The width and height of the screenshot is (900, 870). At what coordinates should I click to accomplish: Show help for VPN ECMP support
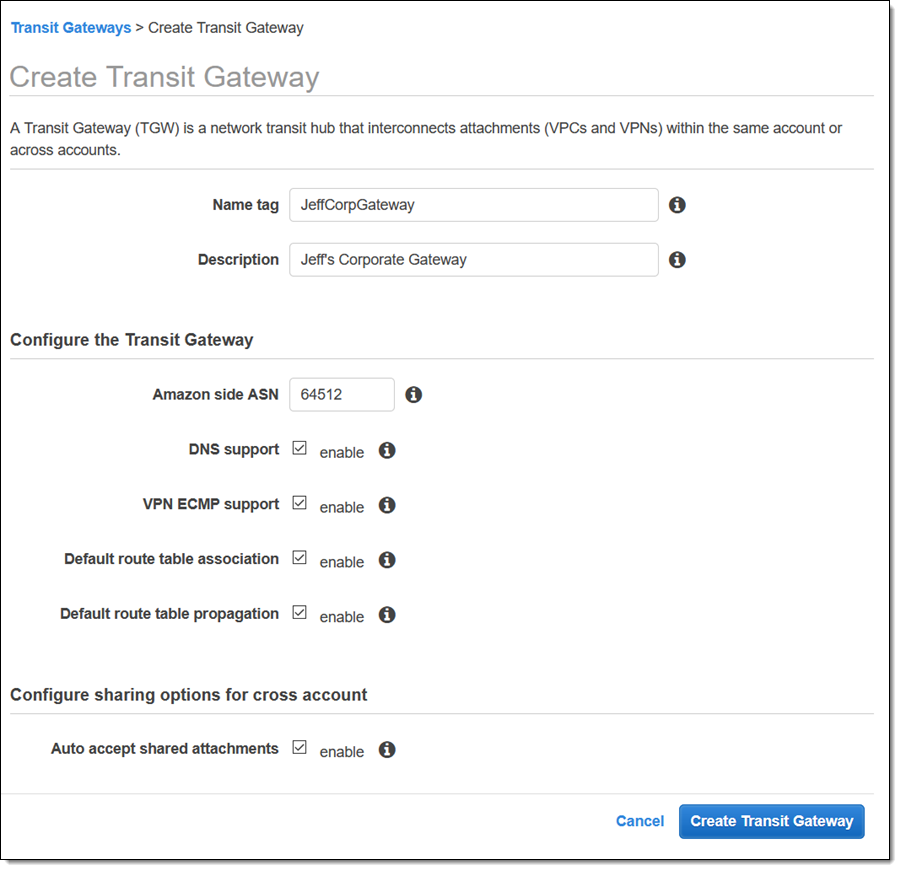point(387,505)
